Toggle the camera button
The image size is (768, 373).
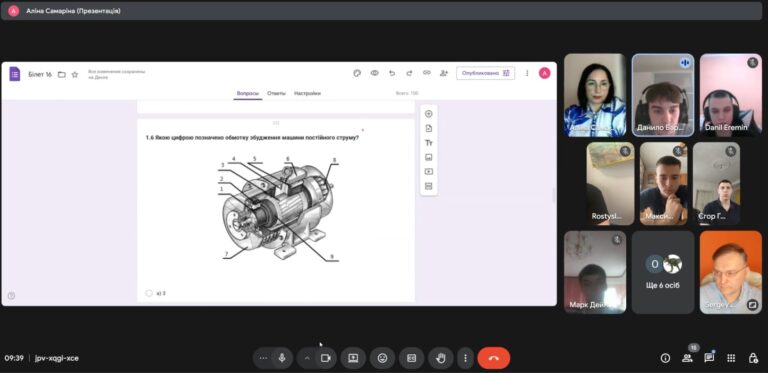326,358
